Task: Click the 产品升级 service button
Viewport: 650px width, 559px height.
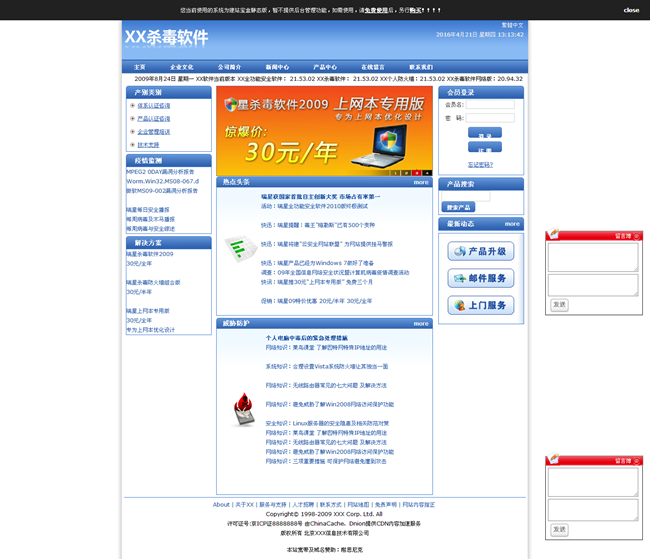Action: click(x=480, y=251)
